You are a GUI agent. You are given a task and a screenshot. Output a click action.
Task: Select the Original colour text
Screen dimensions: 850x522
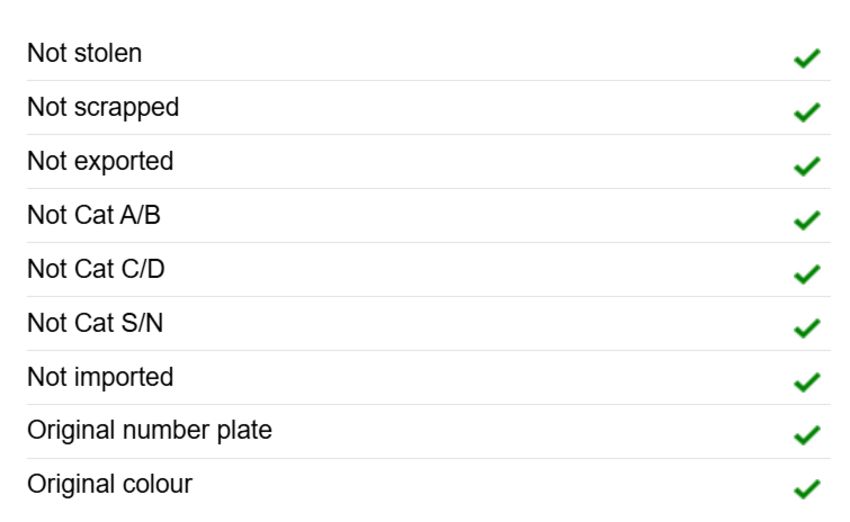(110, 485)
